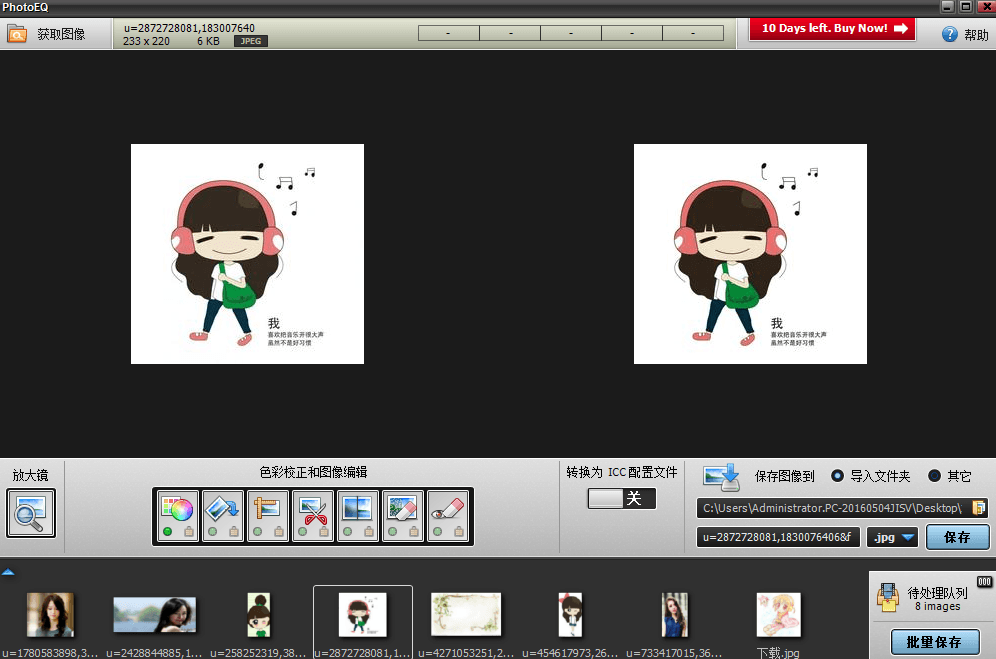The image size is (996, 659).
Task: Open the .jpg format dropdown
Action: (892, 537)
